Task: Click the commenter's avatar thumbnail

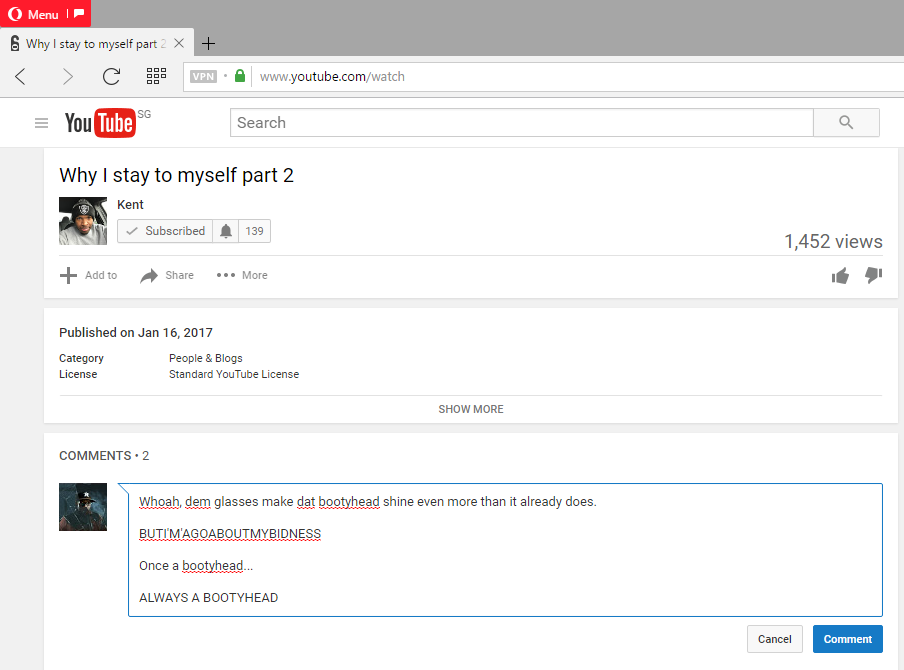Action: coord(83,507)
